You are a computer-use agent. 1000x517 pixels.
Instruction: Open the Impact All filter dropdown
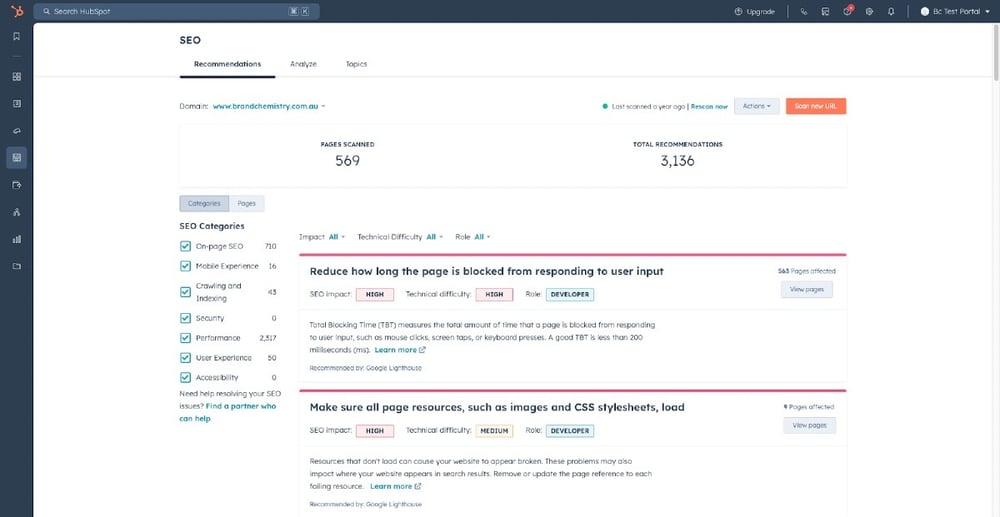337,237
